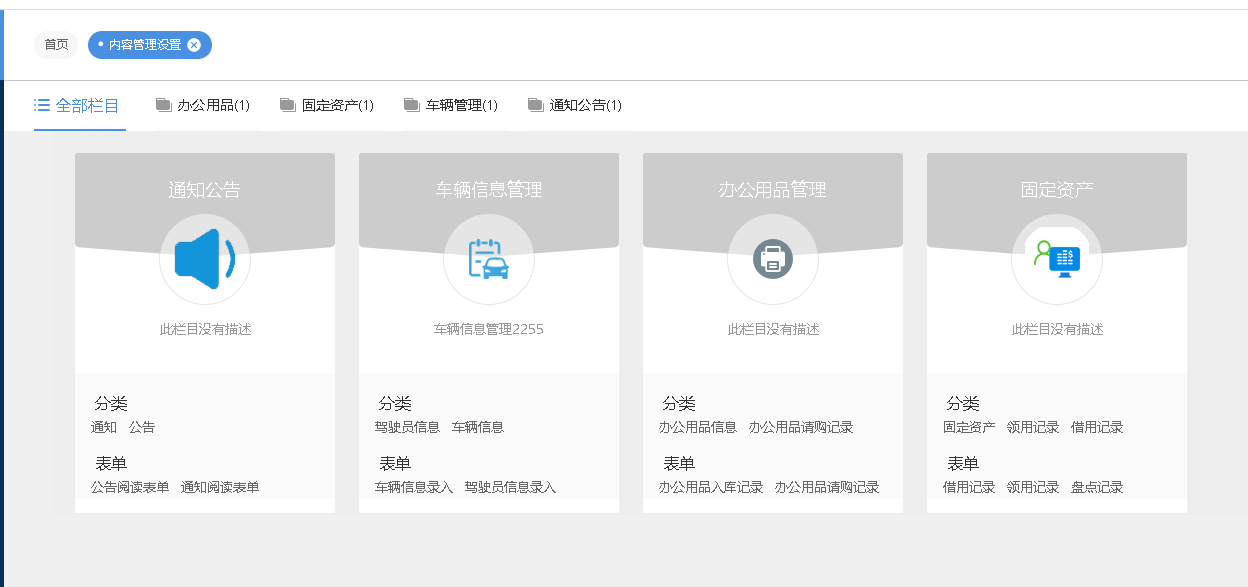Viewport: 1248px width, 587px height.
Task: Click folder icon next to 车辆管理(1)
Action: click(412, 105)
